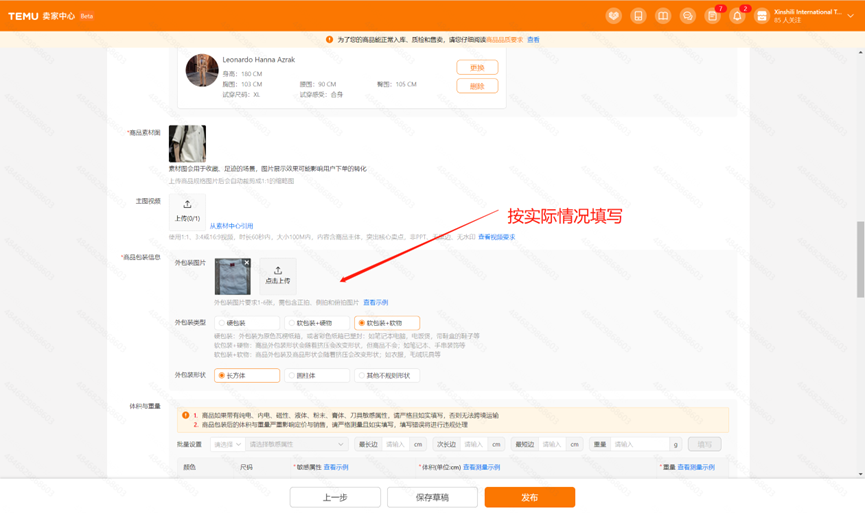The width and height of the screenshot is (865, 513).
Task: Click the warning icon in volume-weight notice
Action: (186, 415)
